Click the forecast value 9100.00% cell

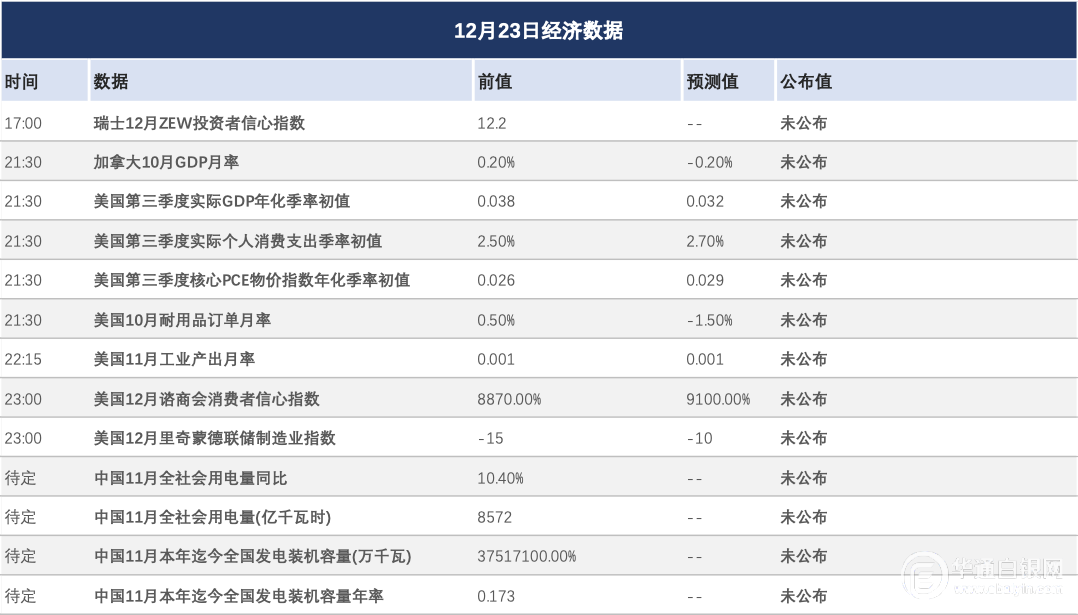coord(718,399)
